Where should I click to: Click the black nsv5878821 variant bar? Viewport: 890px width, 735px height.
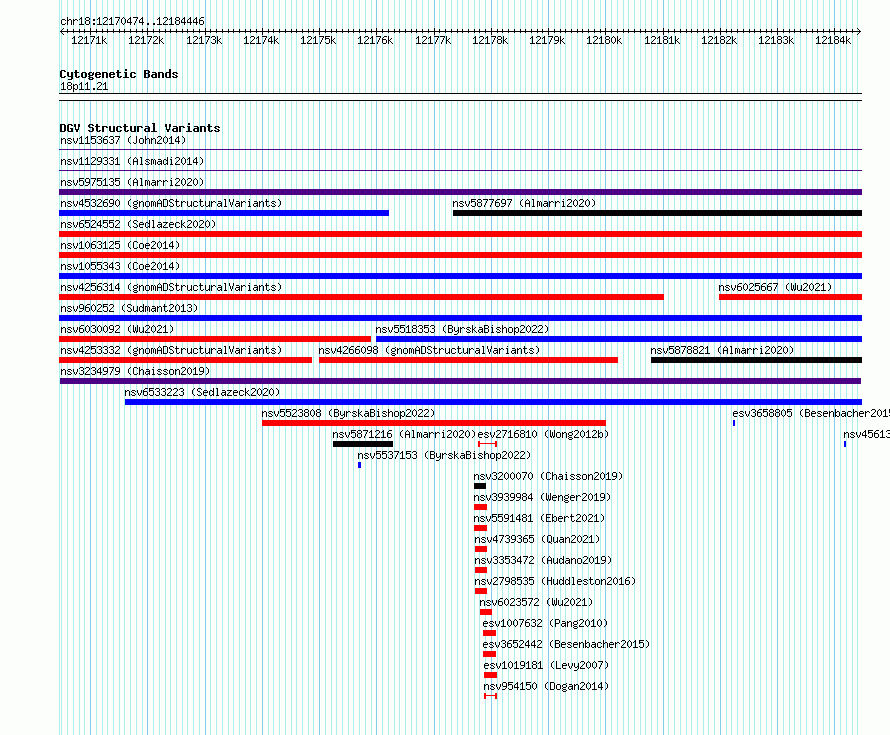tap(756, 360)
